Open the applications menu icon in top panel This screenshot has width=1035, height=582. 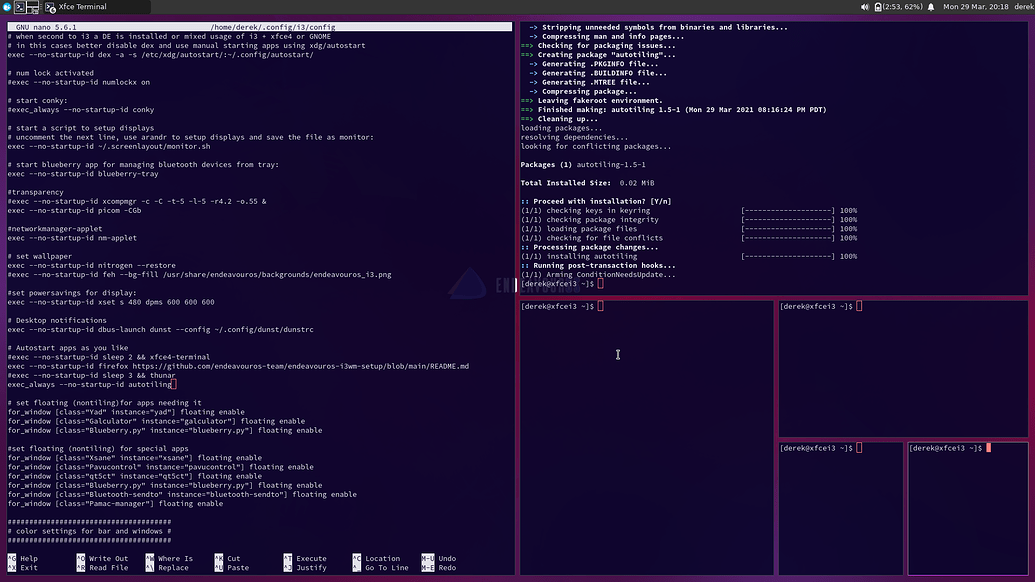pos(9,6)
